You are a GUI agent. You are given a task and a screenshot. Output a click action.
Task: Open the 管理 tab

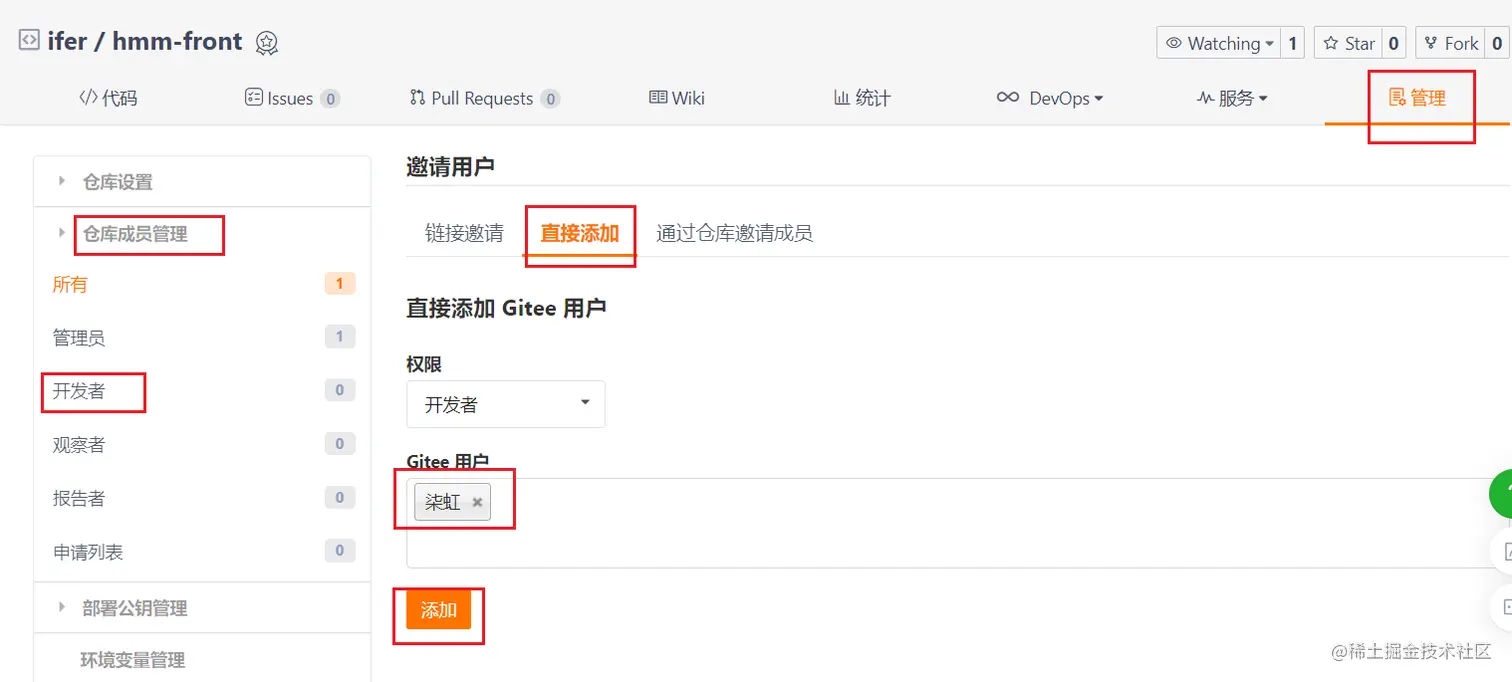1417,98
